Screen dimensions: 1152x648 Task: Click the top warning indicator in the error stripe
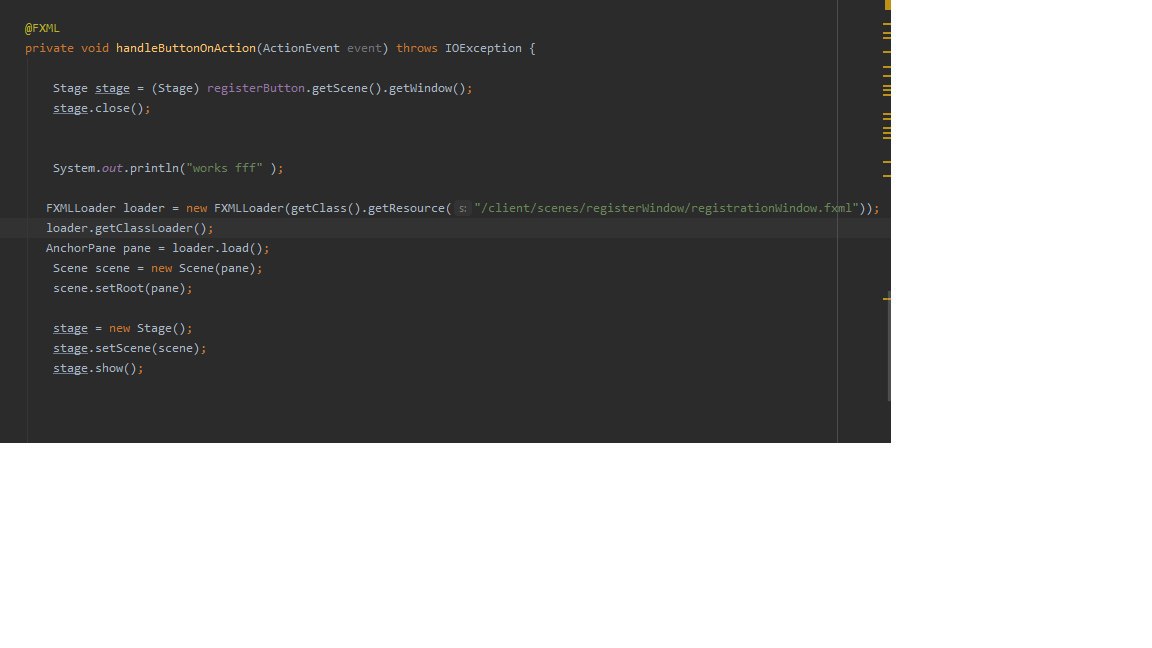tap(888, 5)
